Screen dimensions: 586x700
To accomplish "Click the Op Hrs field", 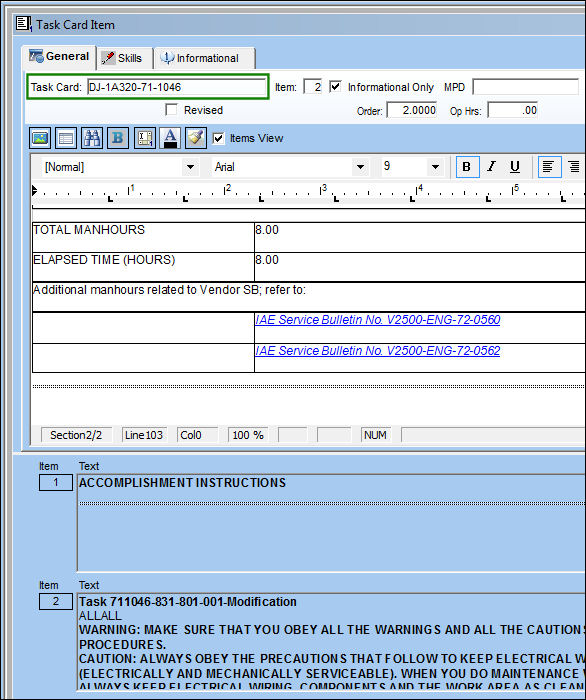I will click(512, 110).
